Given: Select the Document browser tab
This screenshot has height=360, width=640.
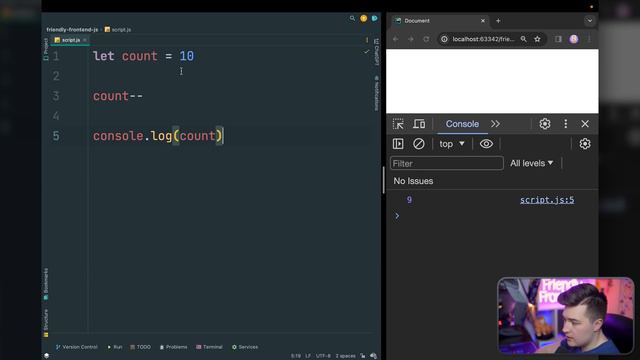Looking at the screenshot, I should click(x=440, y=20).
